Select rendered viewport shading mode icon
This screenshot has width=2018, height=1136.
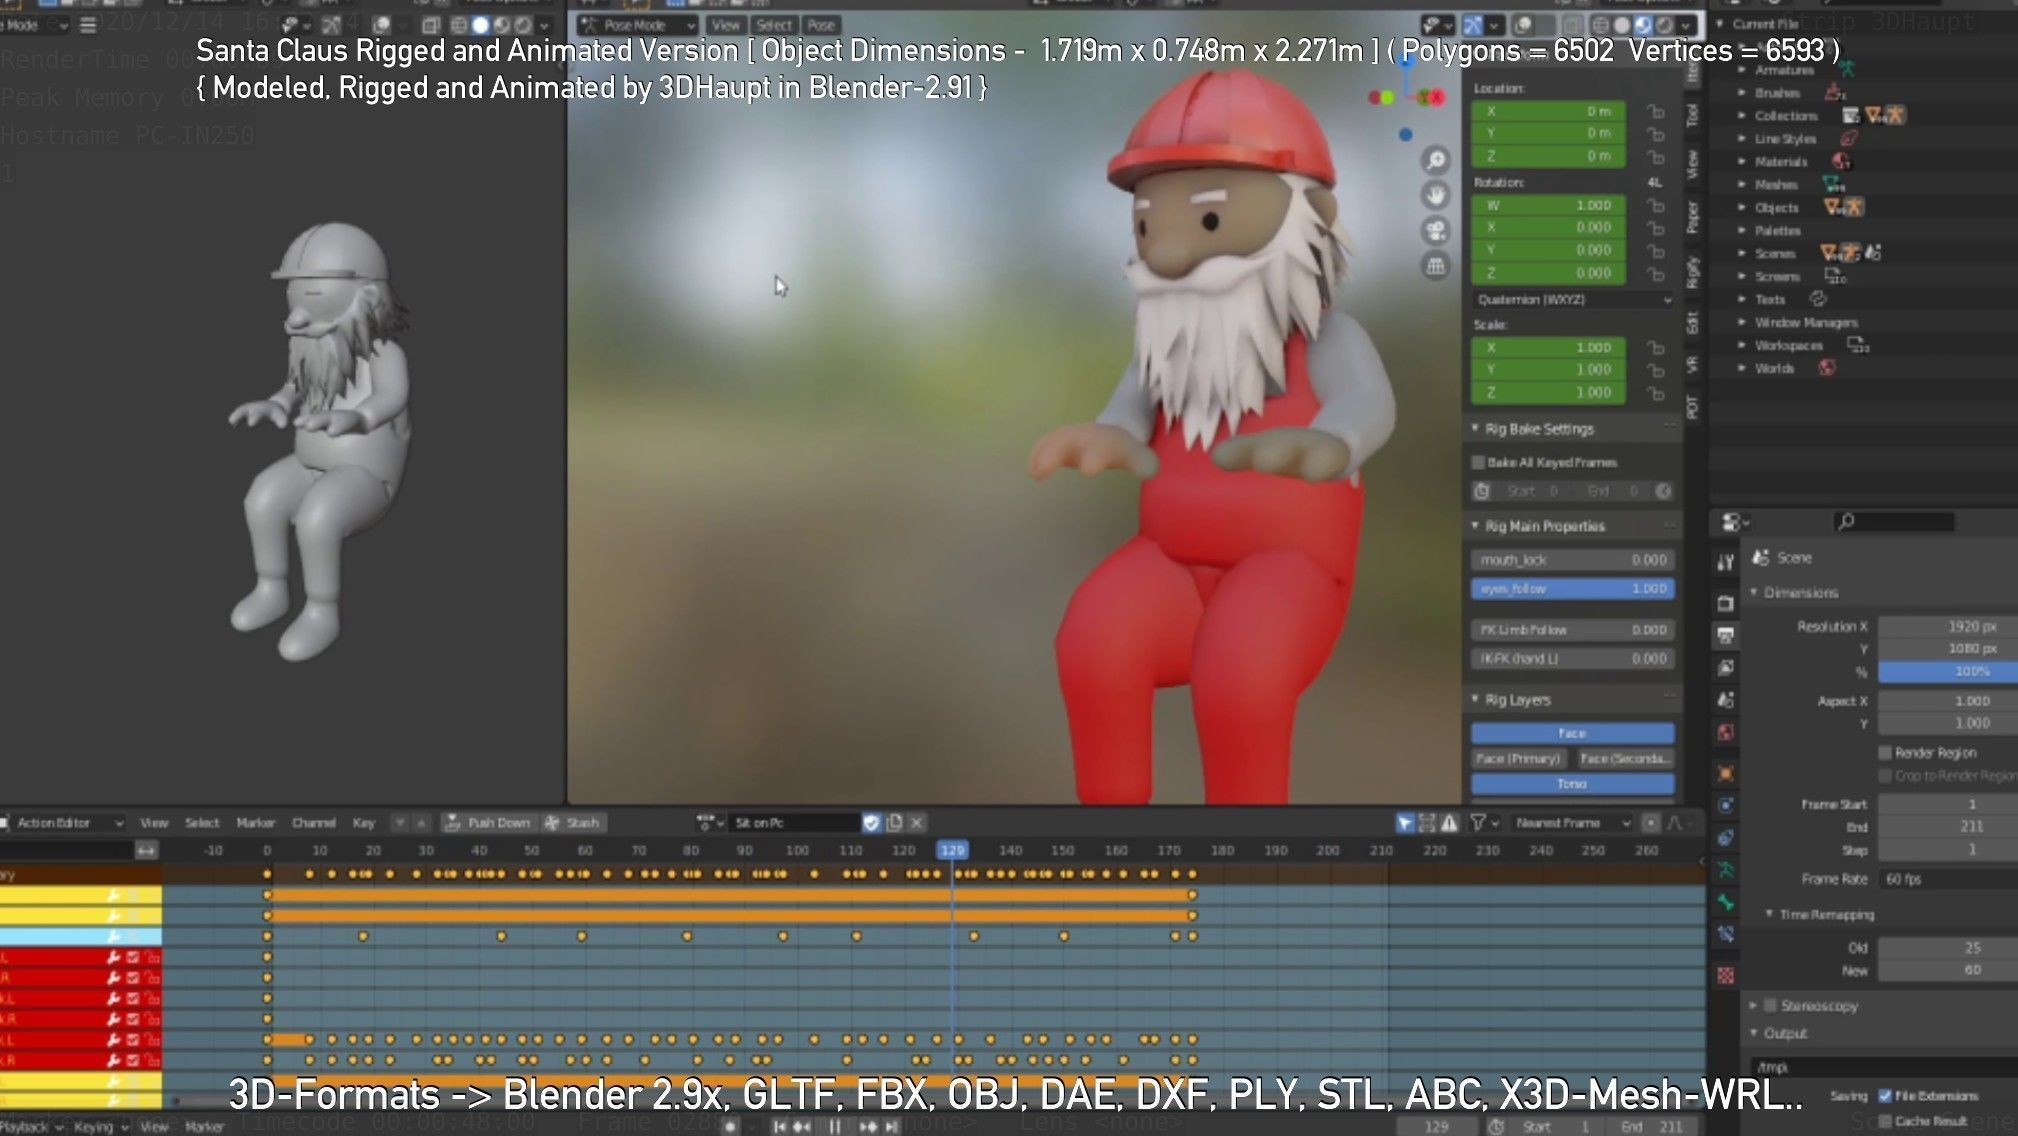click(x=1665, y=25)
